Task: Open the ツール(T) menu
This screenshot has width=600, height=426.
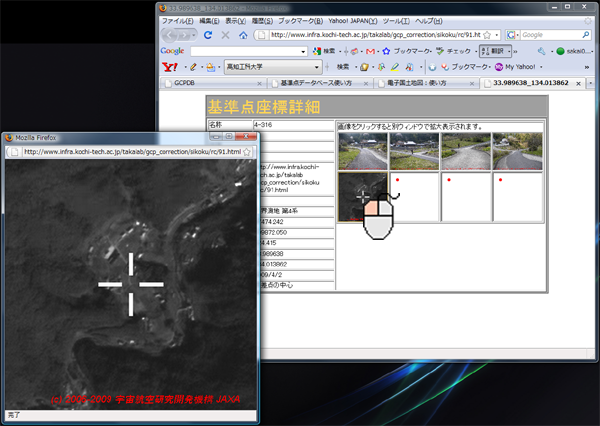Action: [394, 20]
